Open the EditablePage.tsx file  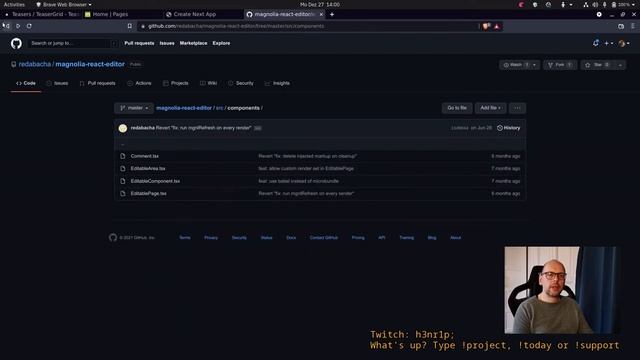pyautogui.click(x=149, y=193)
